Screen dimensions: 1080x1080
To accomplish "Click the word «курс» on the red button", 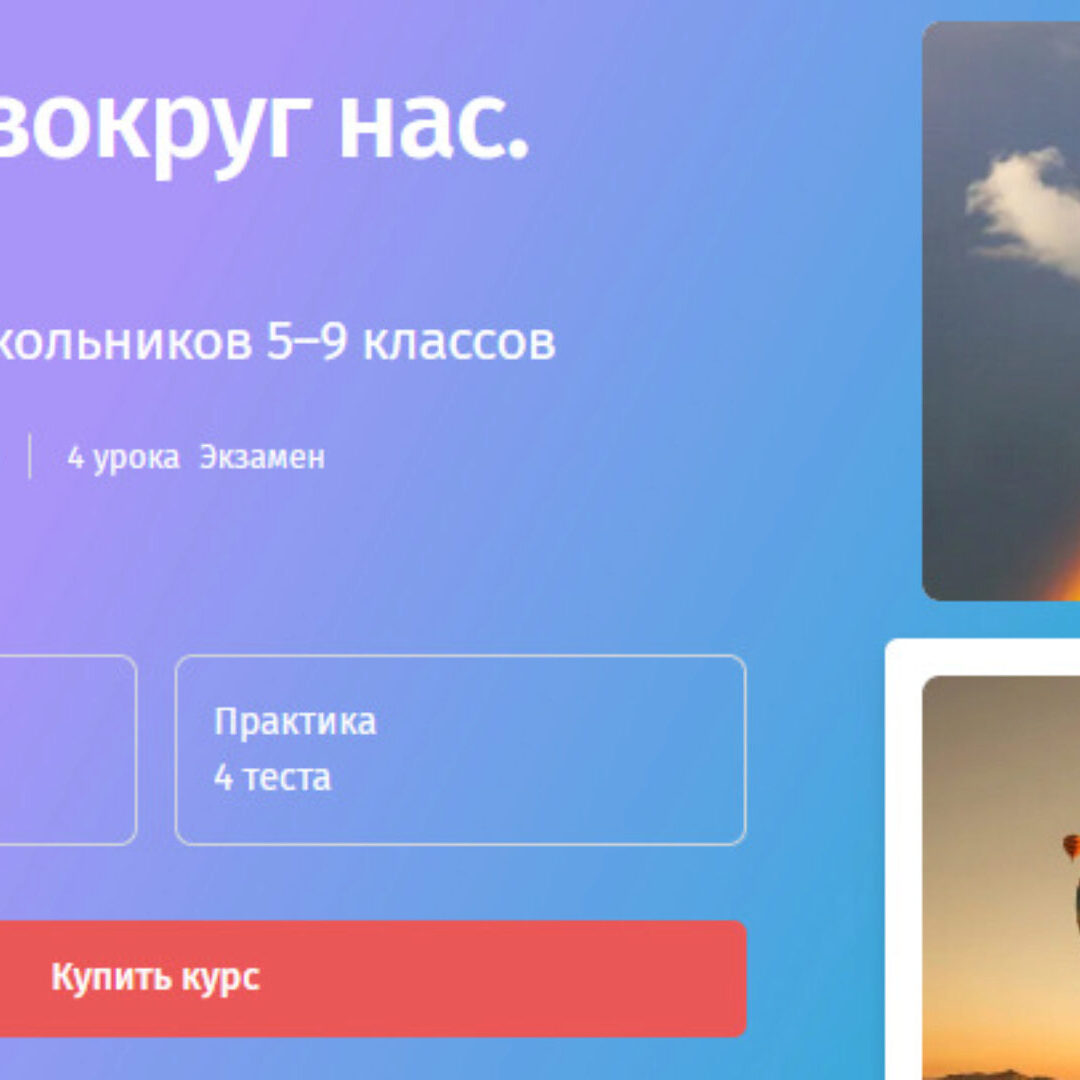I will pyautogui.click(x=220, y=978).
